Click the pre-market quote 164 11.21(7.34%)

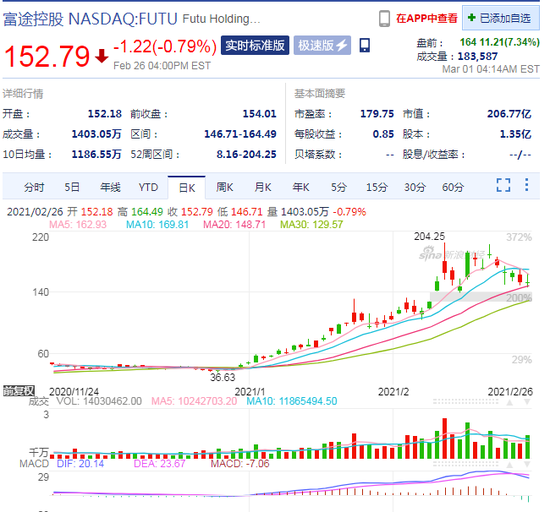(x=499, y=42)
